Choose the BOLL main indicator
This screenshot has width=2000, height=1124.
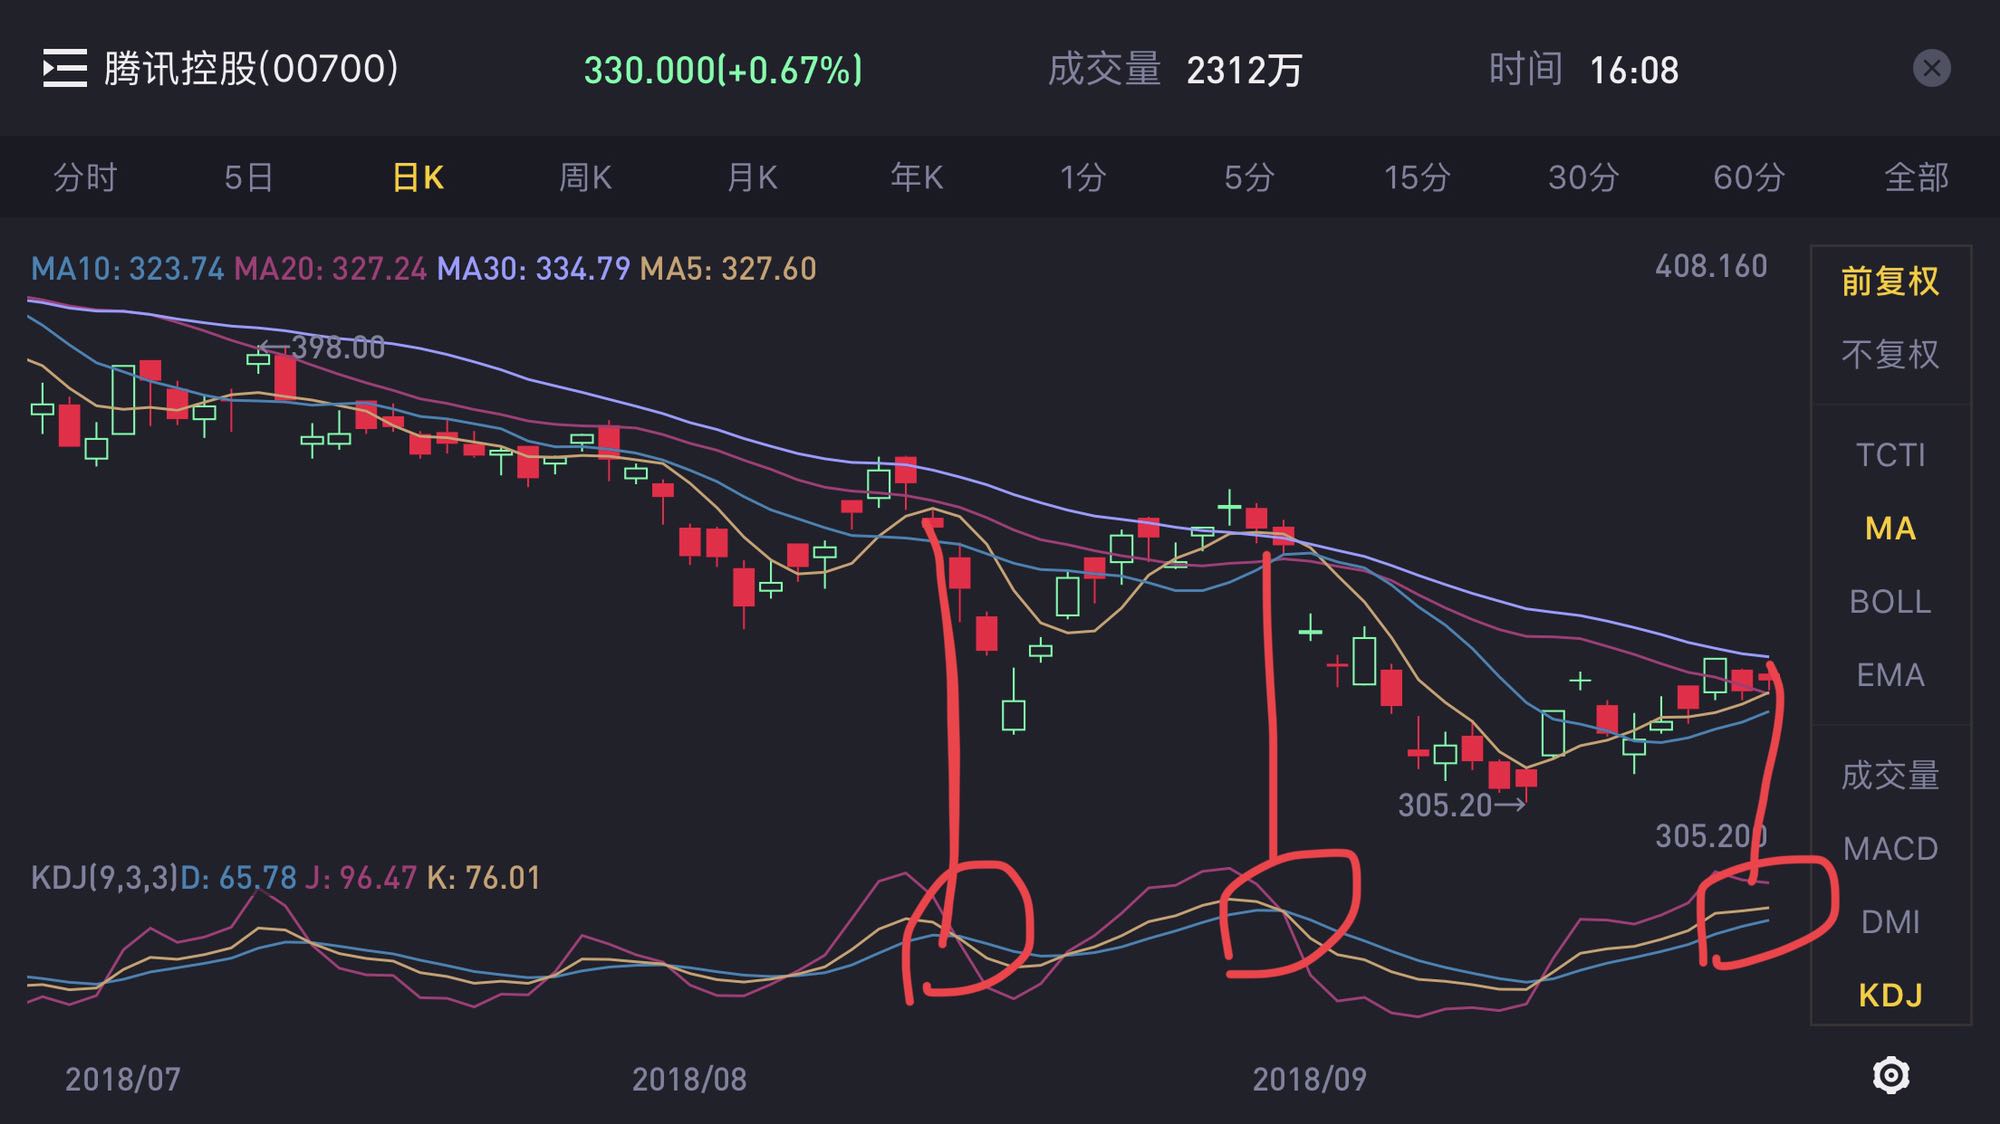(x=1890, y=601)
